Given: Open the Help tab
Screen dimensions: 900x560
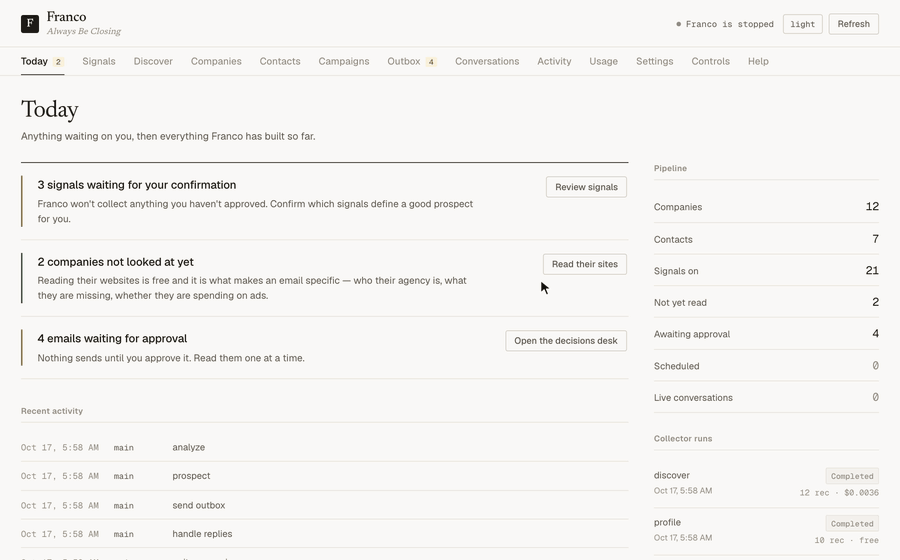Looking at the screenshot, I should (758, 61).
